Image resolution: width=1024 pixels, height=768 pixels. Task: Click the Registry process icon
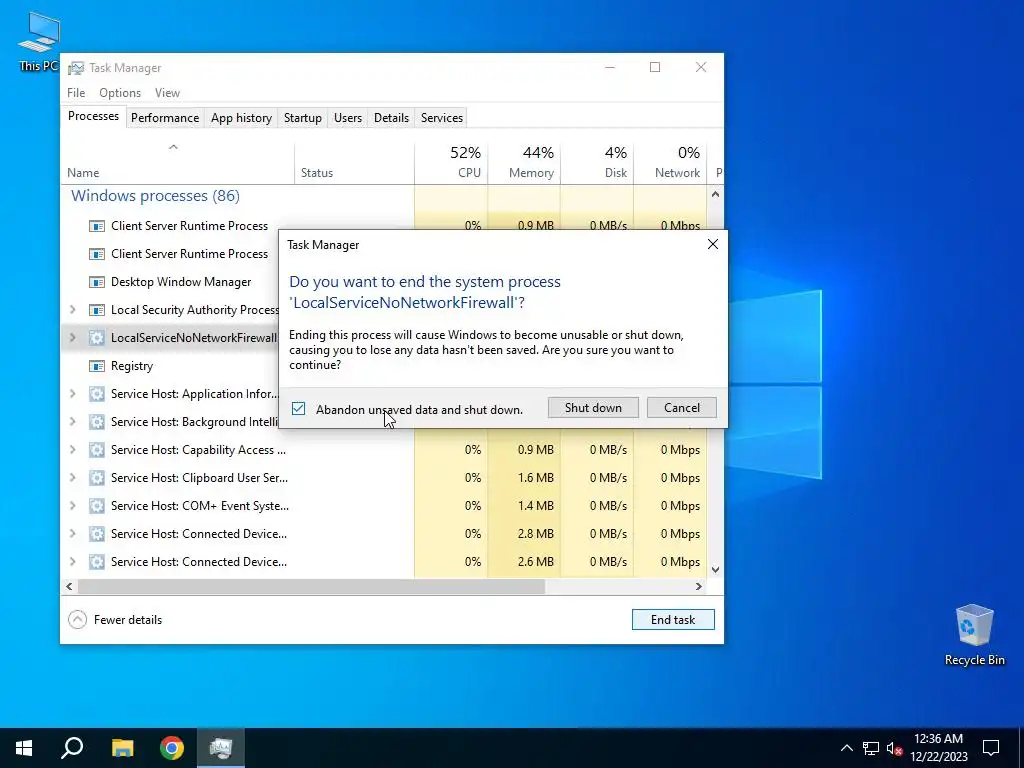(97, 366)
